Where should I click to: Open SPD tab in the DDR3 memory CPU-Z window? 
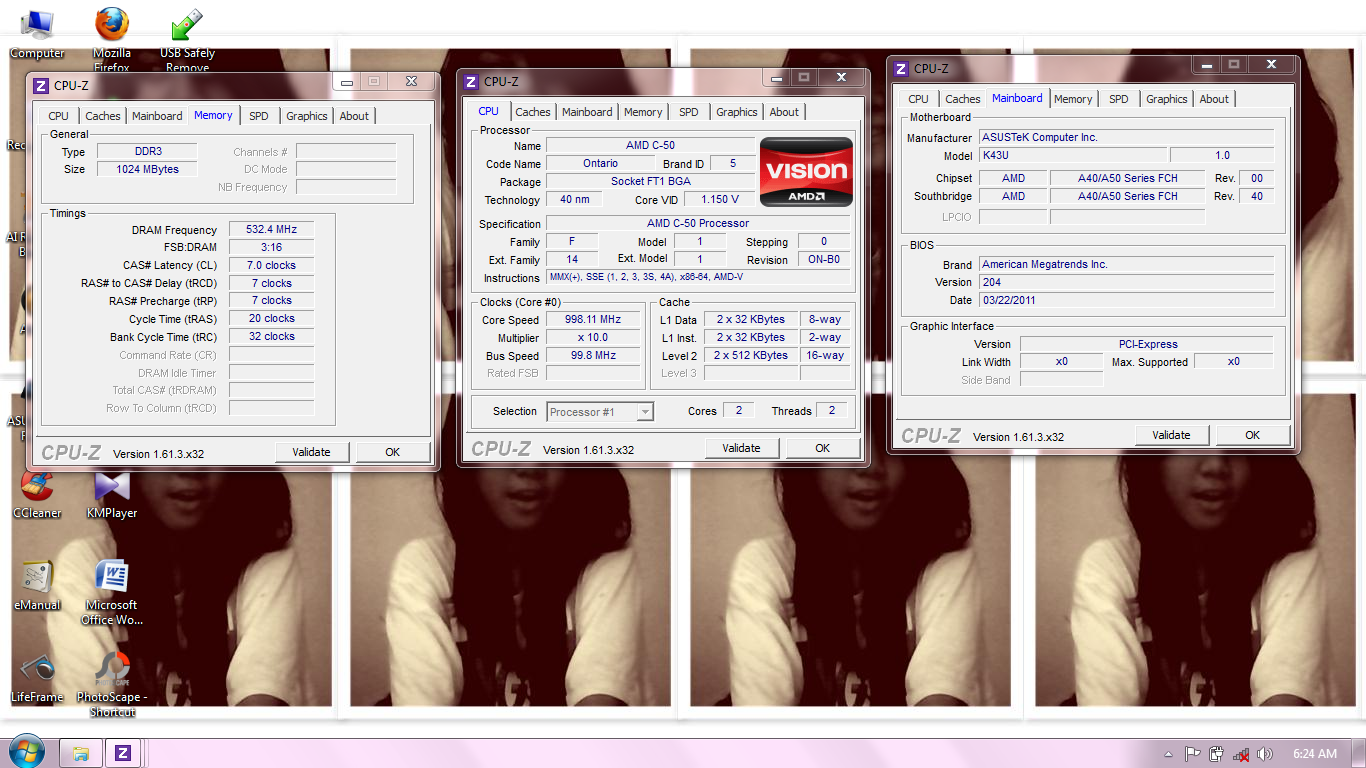(x=259, y=116)
